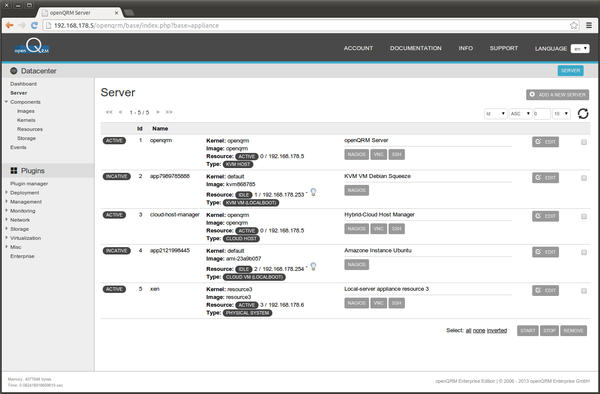This screenshot has width=600, height=394.
Task: Go to previous page with < control
Action: (x=121, y=112)
